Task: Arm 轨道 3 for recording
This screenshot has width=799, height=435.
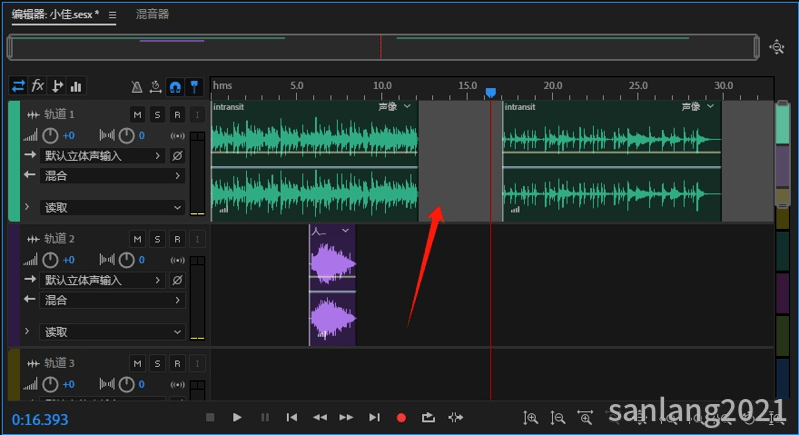Action: click(x=177, y=363)
